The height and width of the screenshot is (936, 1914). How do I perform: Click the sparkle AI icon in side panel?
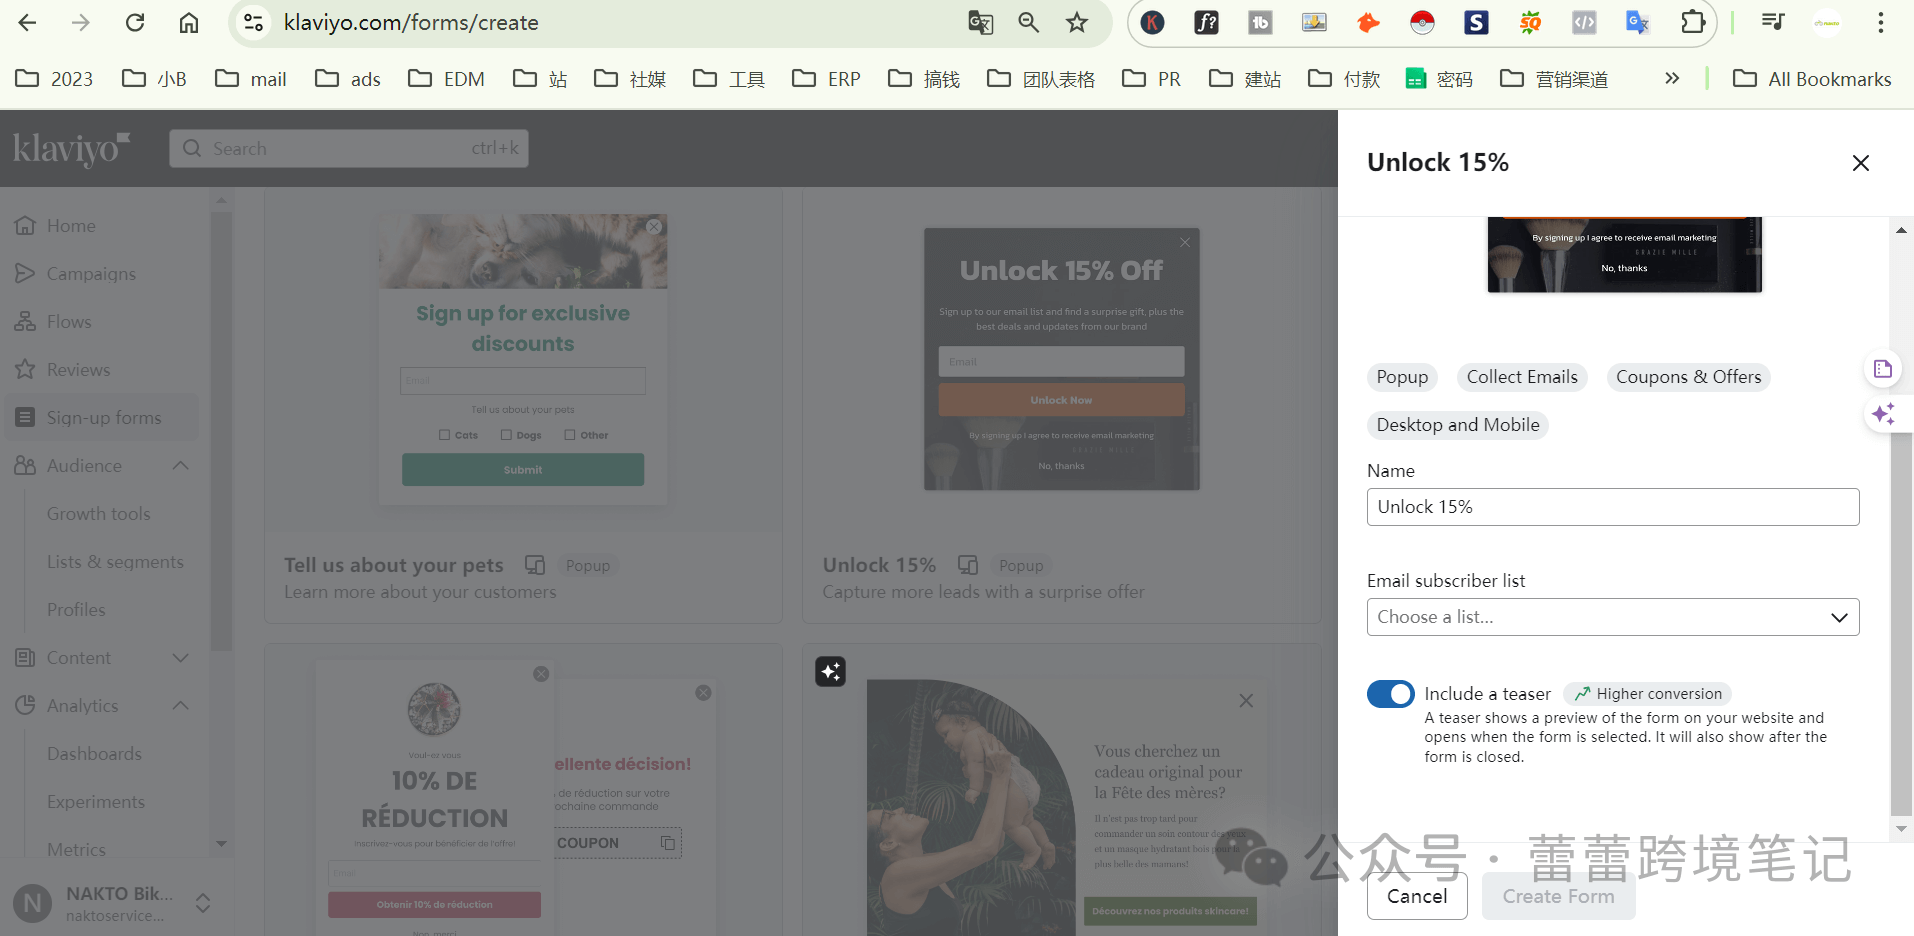1883,414
